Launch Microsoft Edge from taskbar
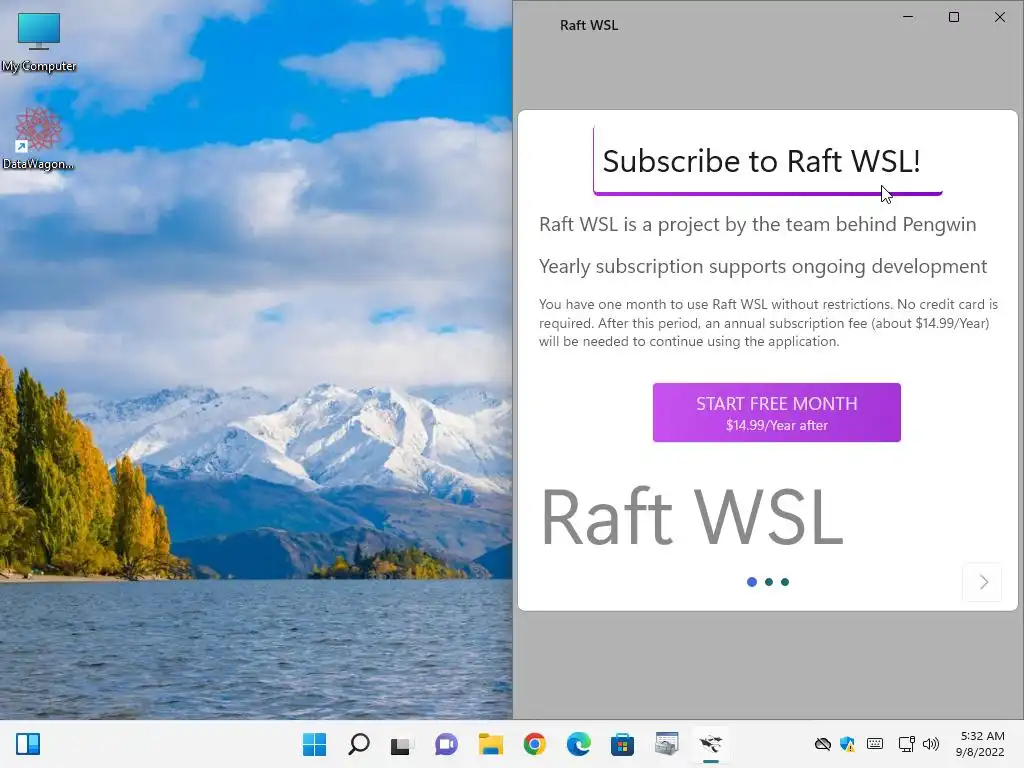This screenshot has width=1024, height=768. click(x=579, y=744)
